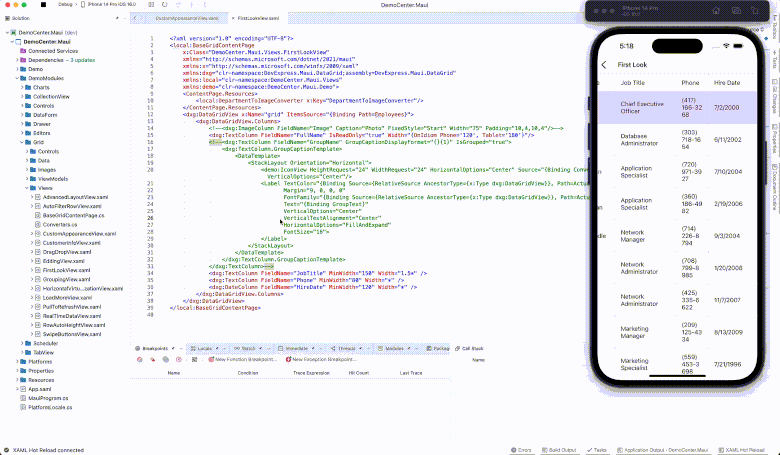780x455 pixels.
Task: Stop the debug session with the stop button
Action: [43, 4]
